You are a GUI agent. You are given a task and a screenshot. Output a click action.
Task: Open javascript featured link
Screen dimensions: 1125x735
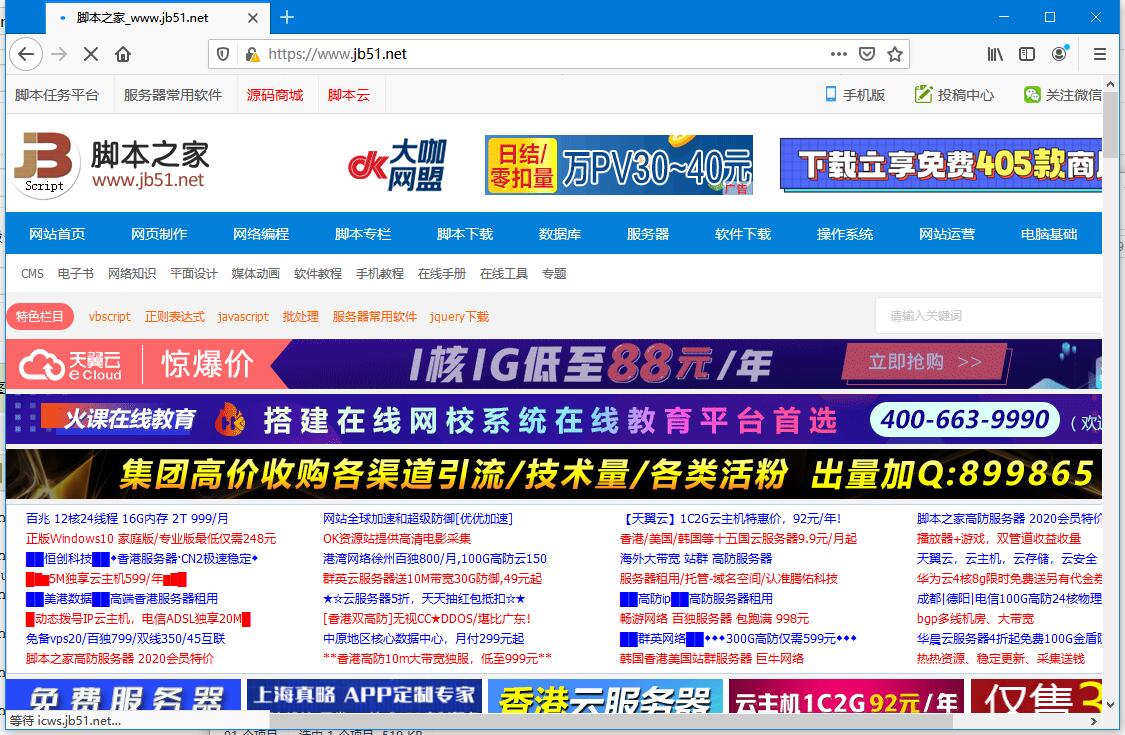pyautogui.click(x=243, y=317)
